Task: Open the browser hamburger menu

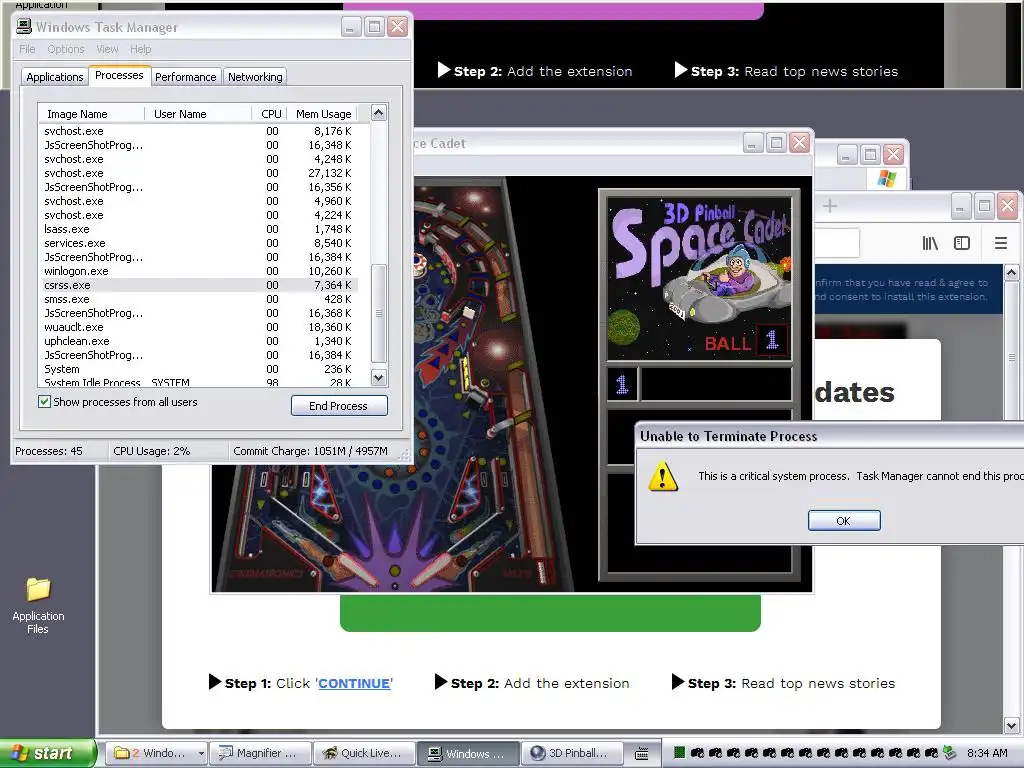Action: [x=1000, y=243]
